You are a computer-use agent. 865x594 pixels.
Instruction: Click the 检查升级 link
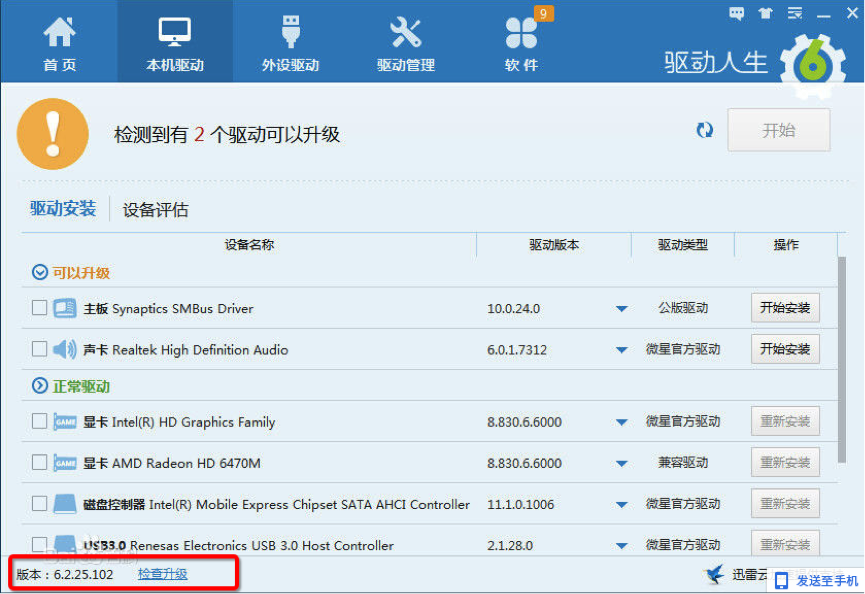point(162,574)
